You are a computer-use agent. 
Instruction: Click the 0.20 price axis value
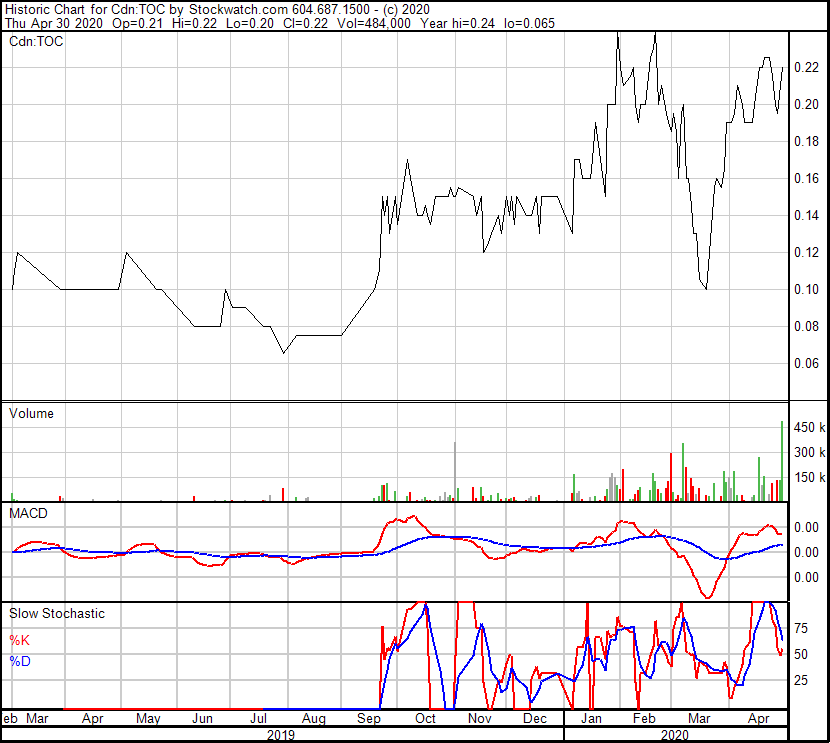coord(806,104)
